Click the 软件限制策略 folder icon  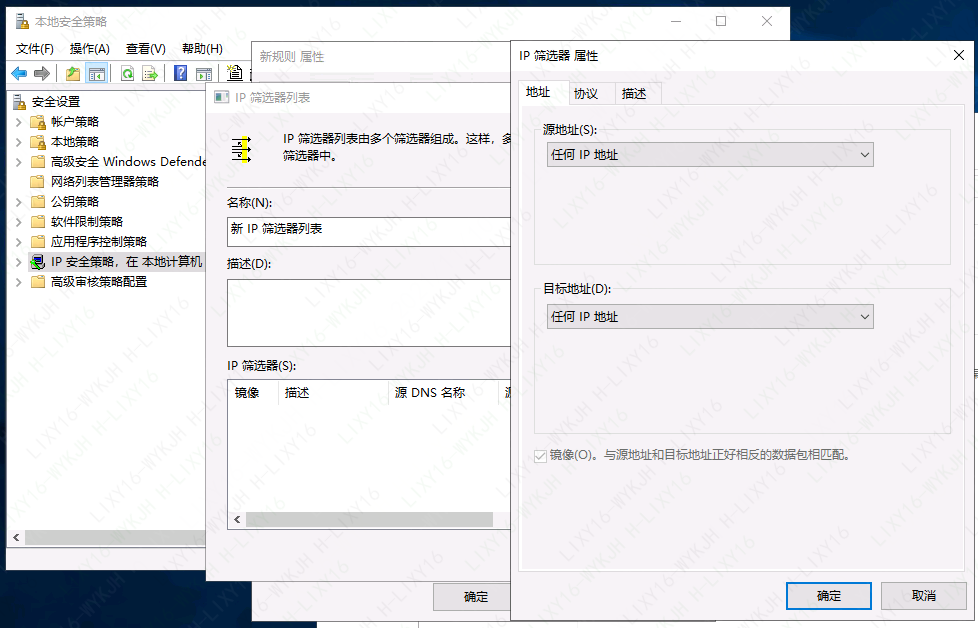[38, 221]
